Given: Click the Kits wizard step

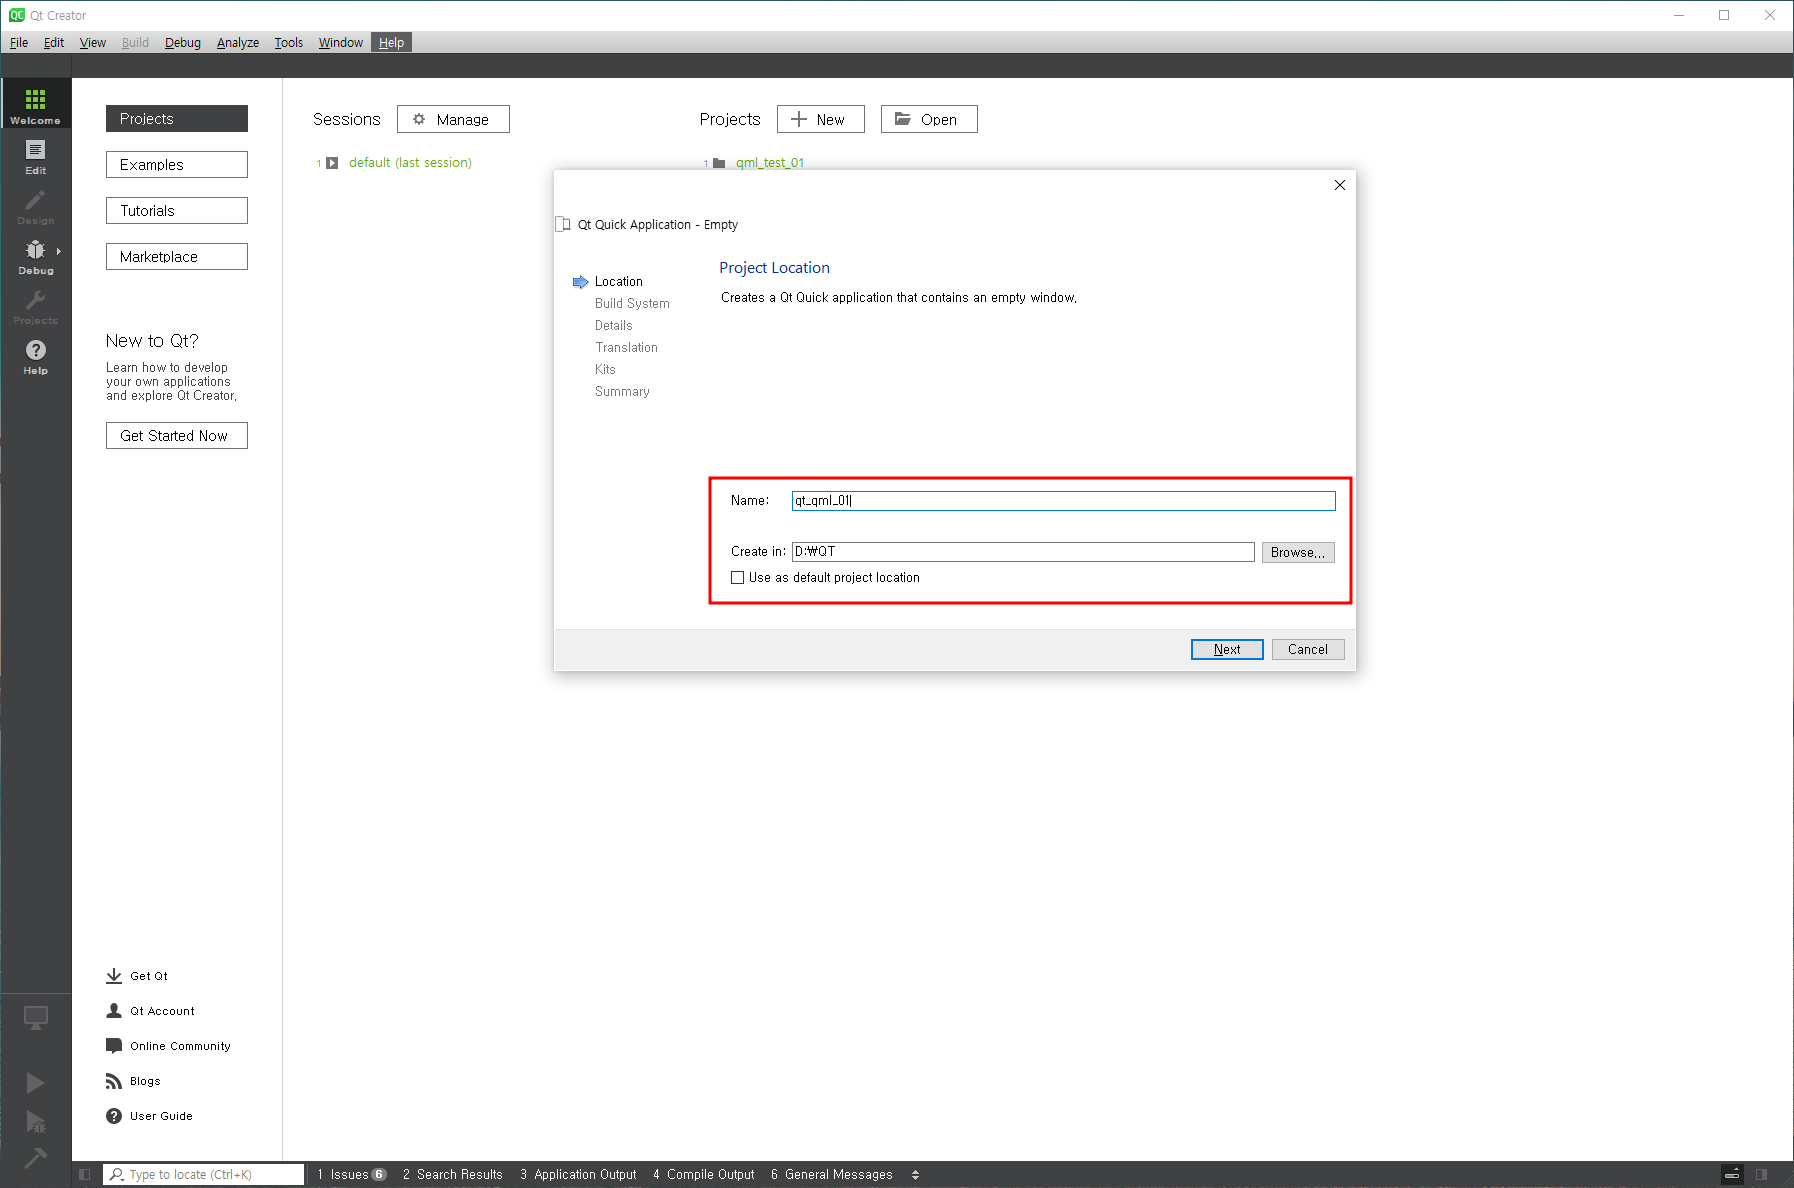Looking at the screenshot, I should [605, 370].
